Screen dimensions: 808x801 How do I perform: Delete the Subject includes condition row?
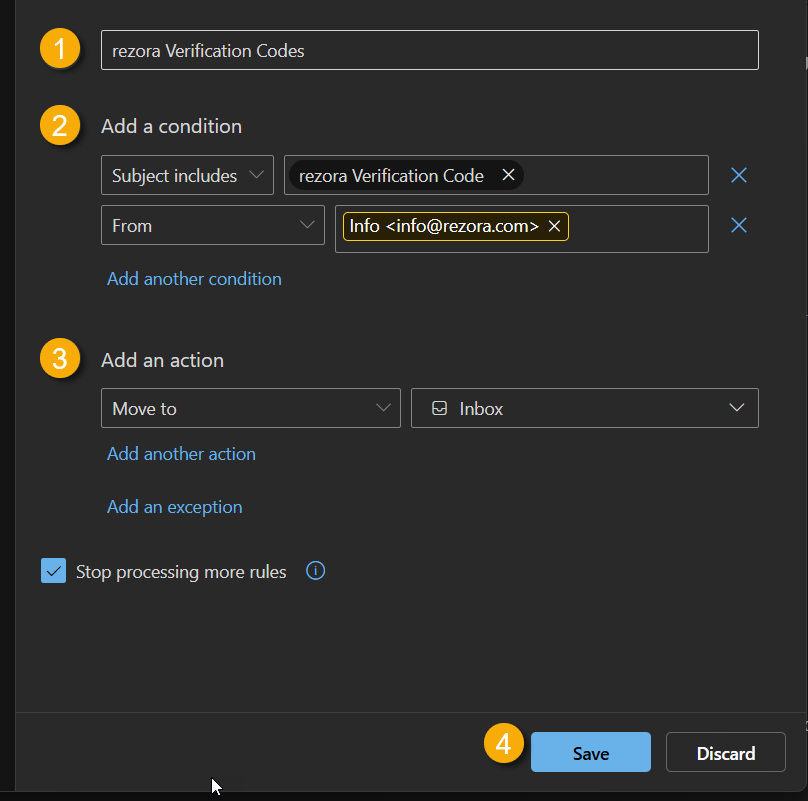coord(738,175)
